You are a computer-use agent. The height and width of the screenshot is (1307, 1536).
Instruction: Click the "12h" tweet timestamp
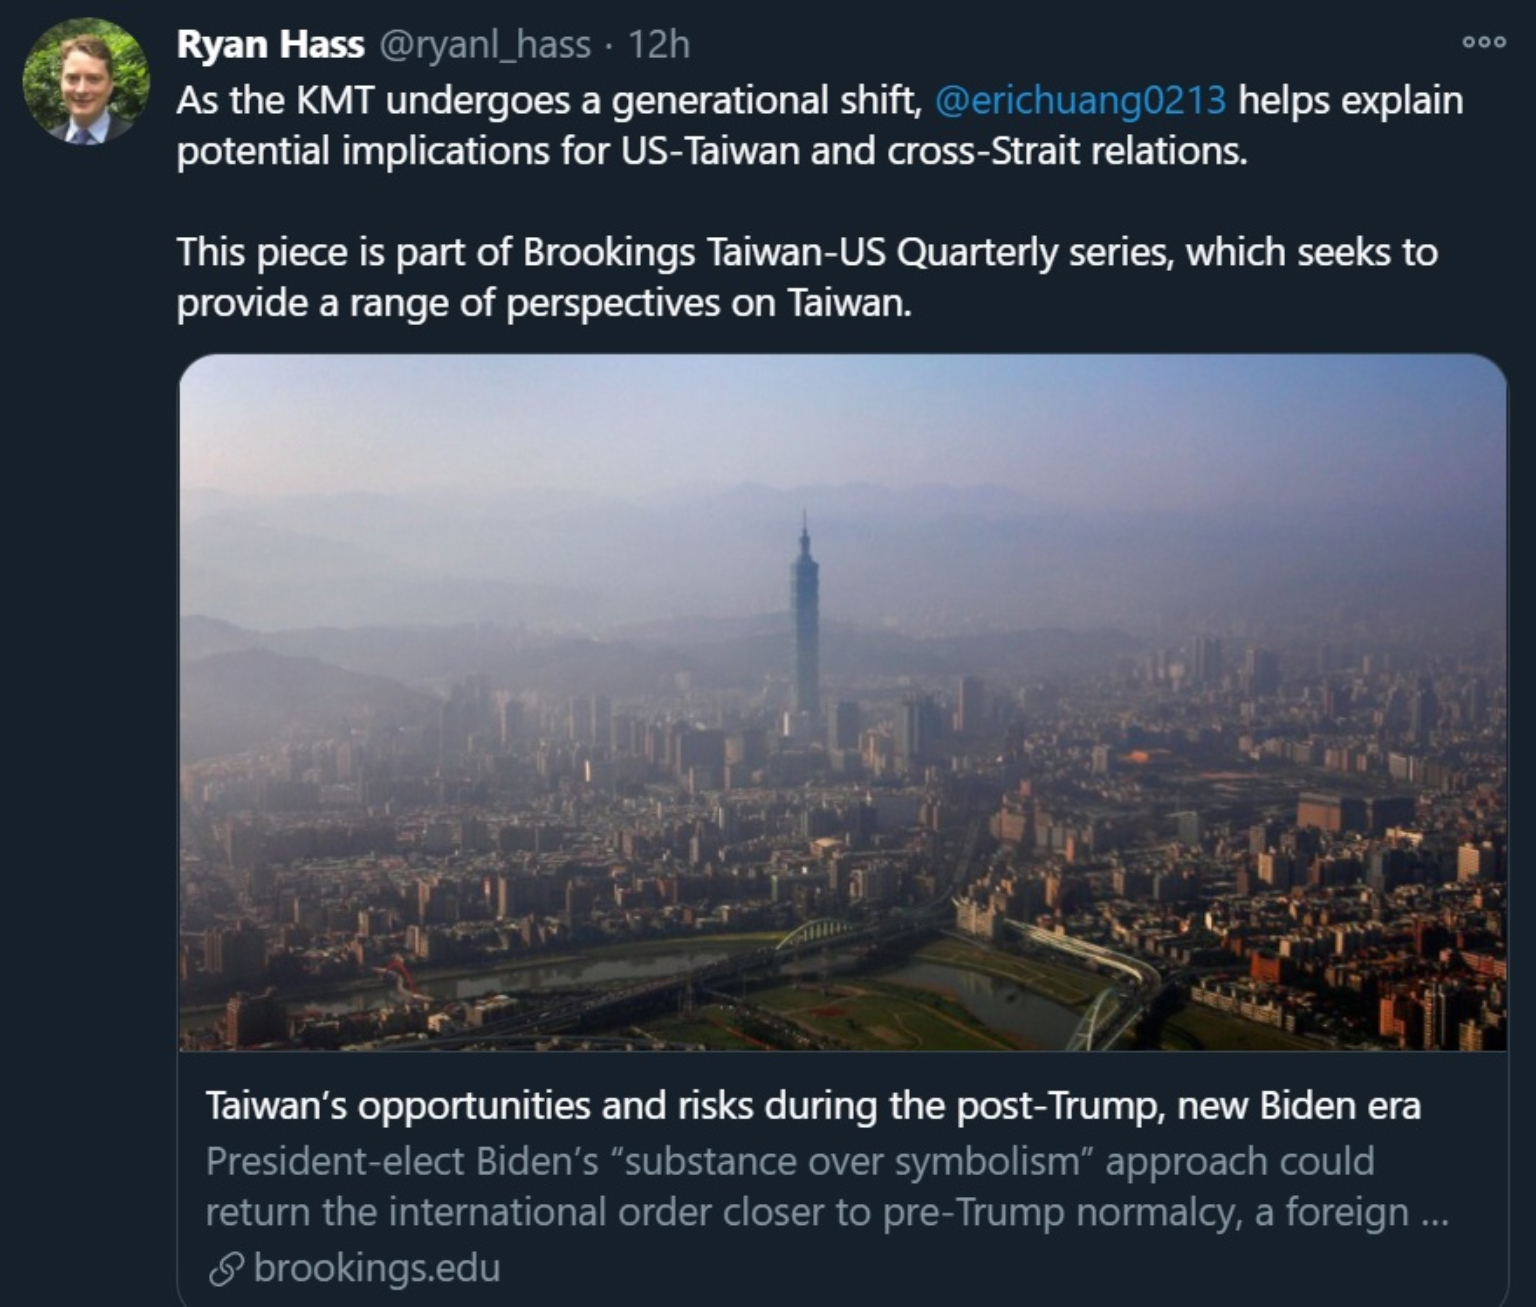(659, 45)
